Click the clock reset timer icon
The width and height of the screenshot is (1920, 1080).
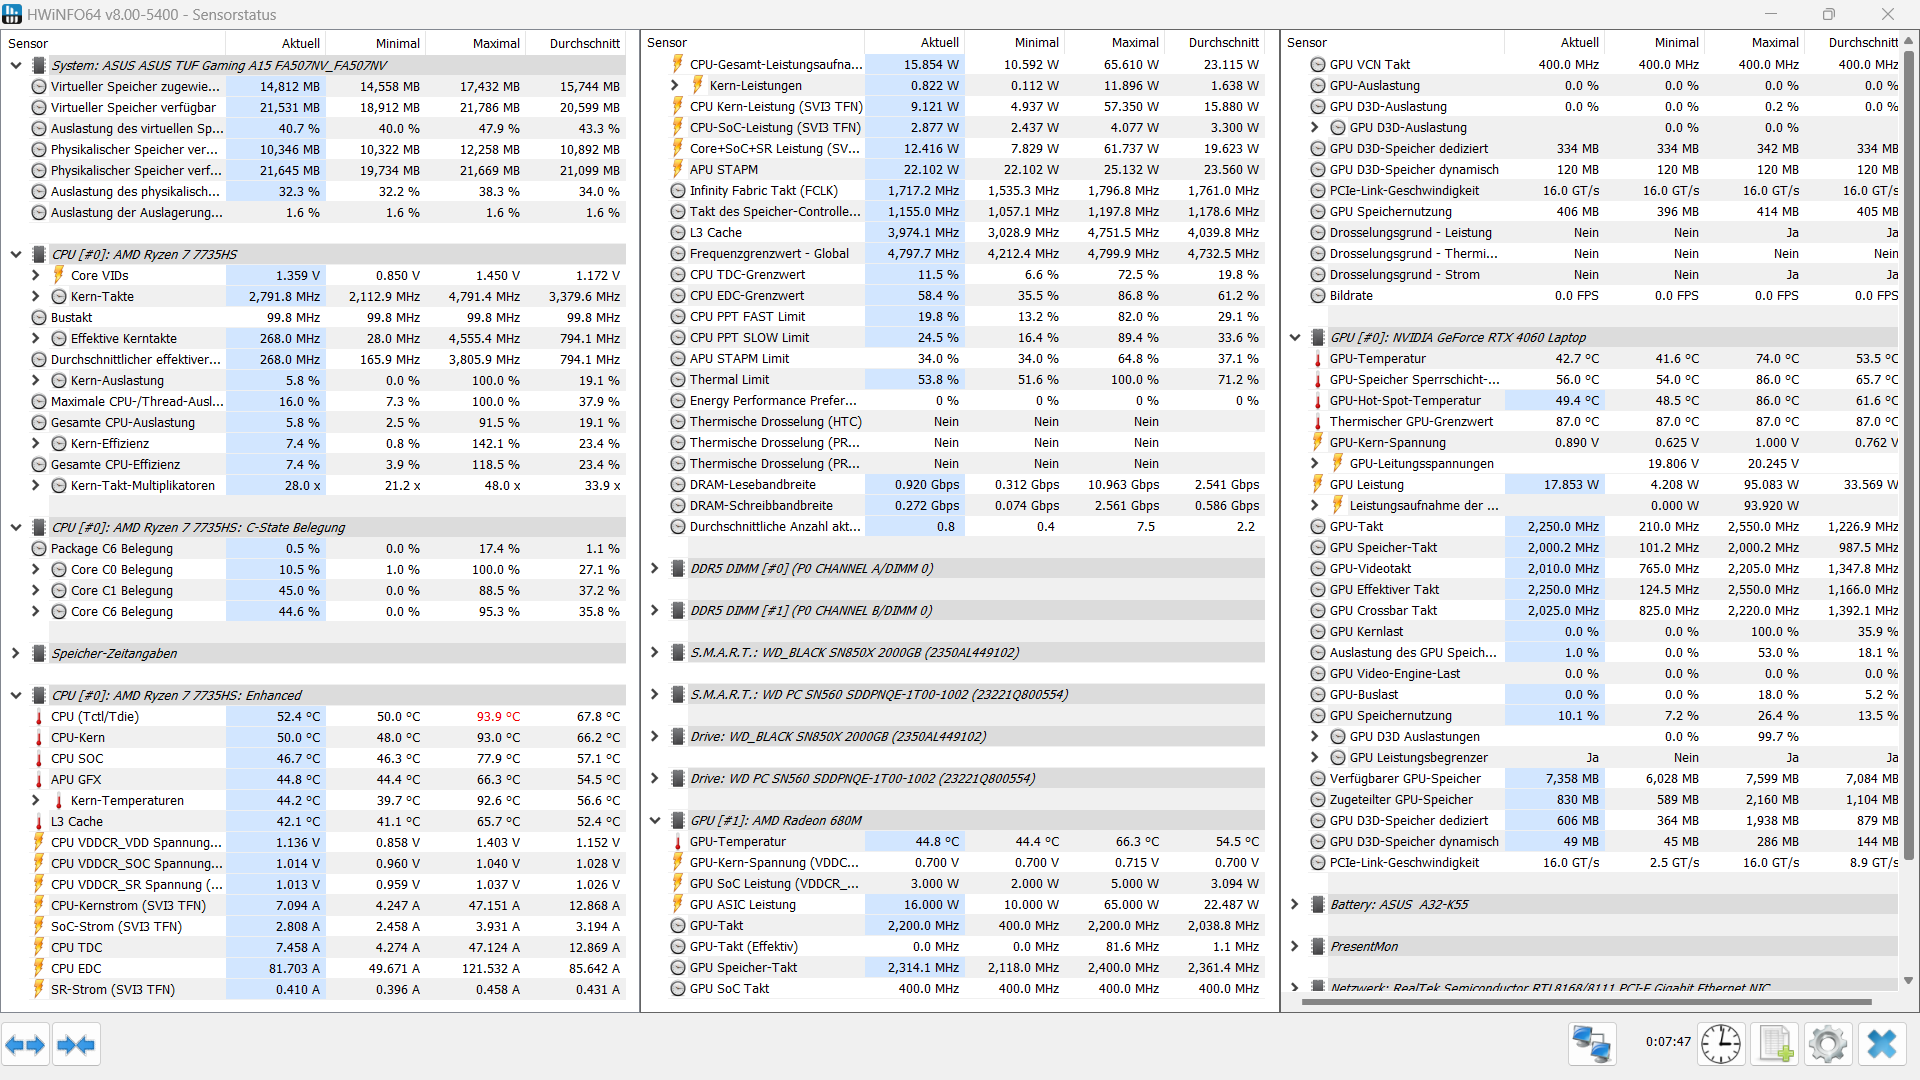(x=1721, y=1044)
